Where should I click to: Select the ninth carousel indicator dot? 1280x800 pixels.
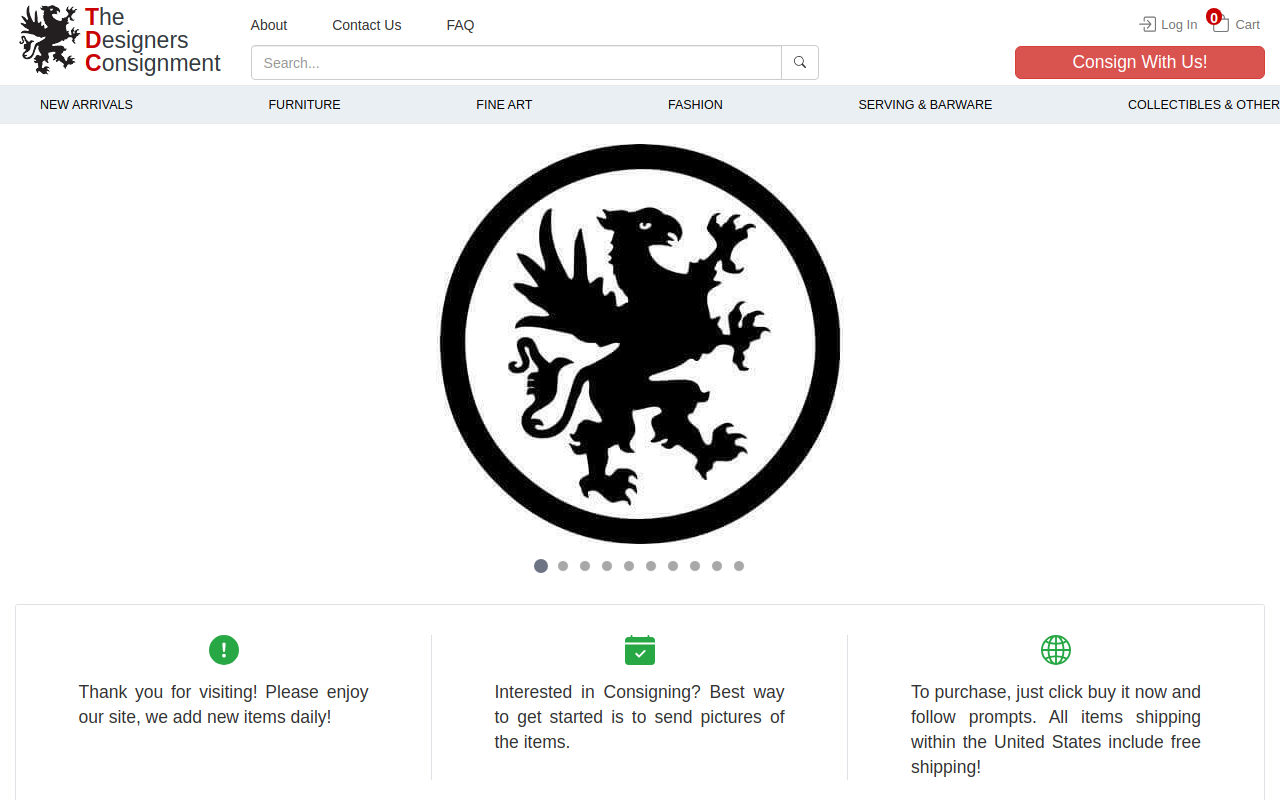coord(717,566)
